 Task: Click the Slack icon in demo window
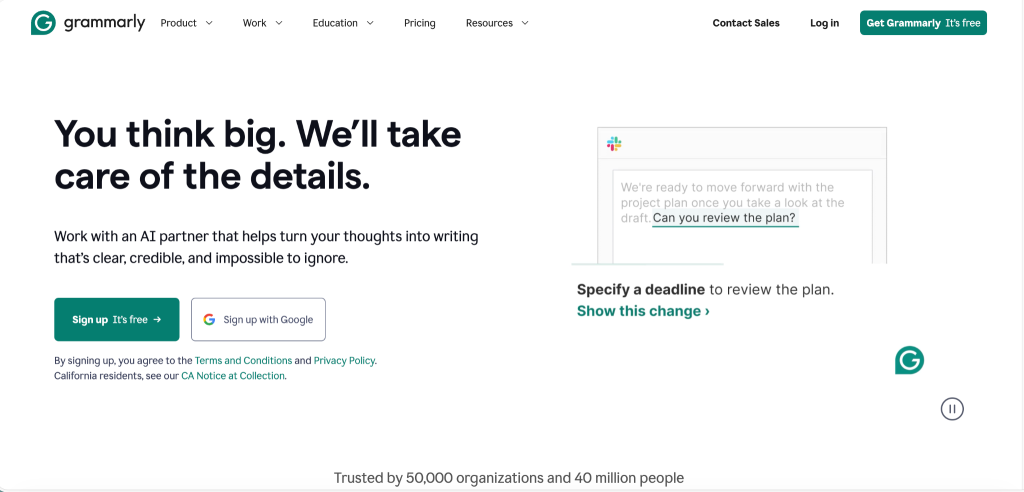coord(614,145)
